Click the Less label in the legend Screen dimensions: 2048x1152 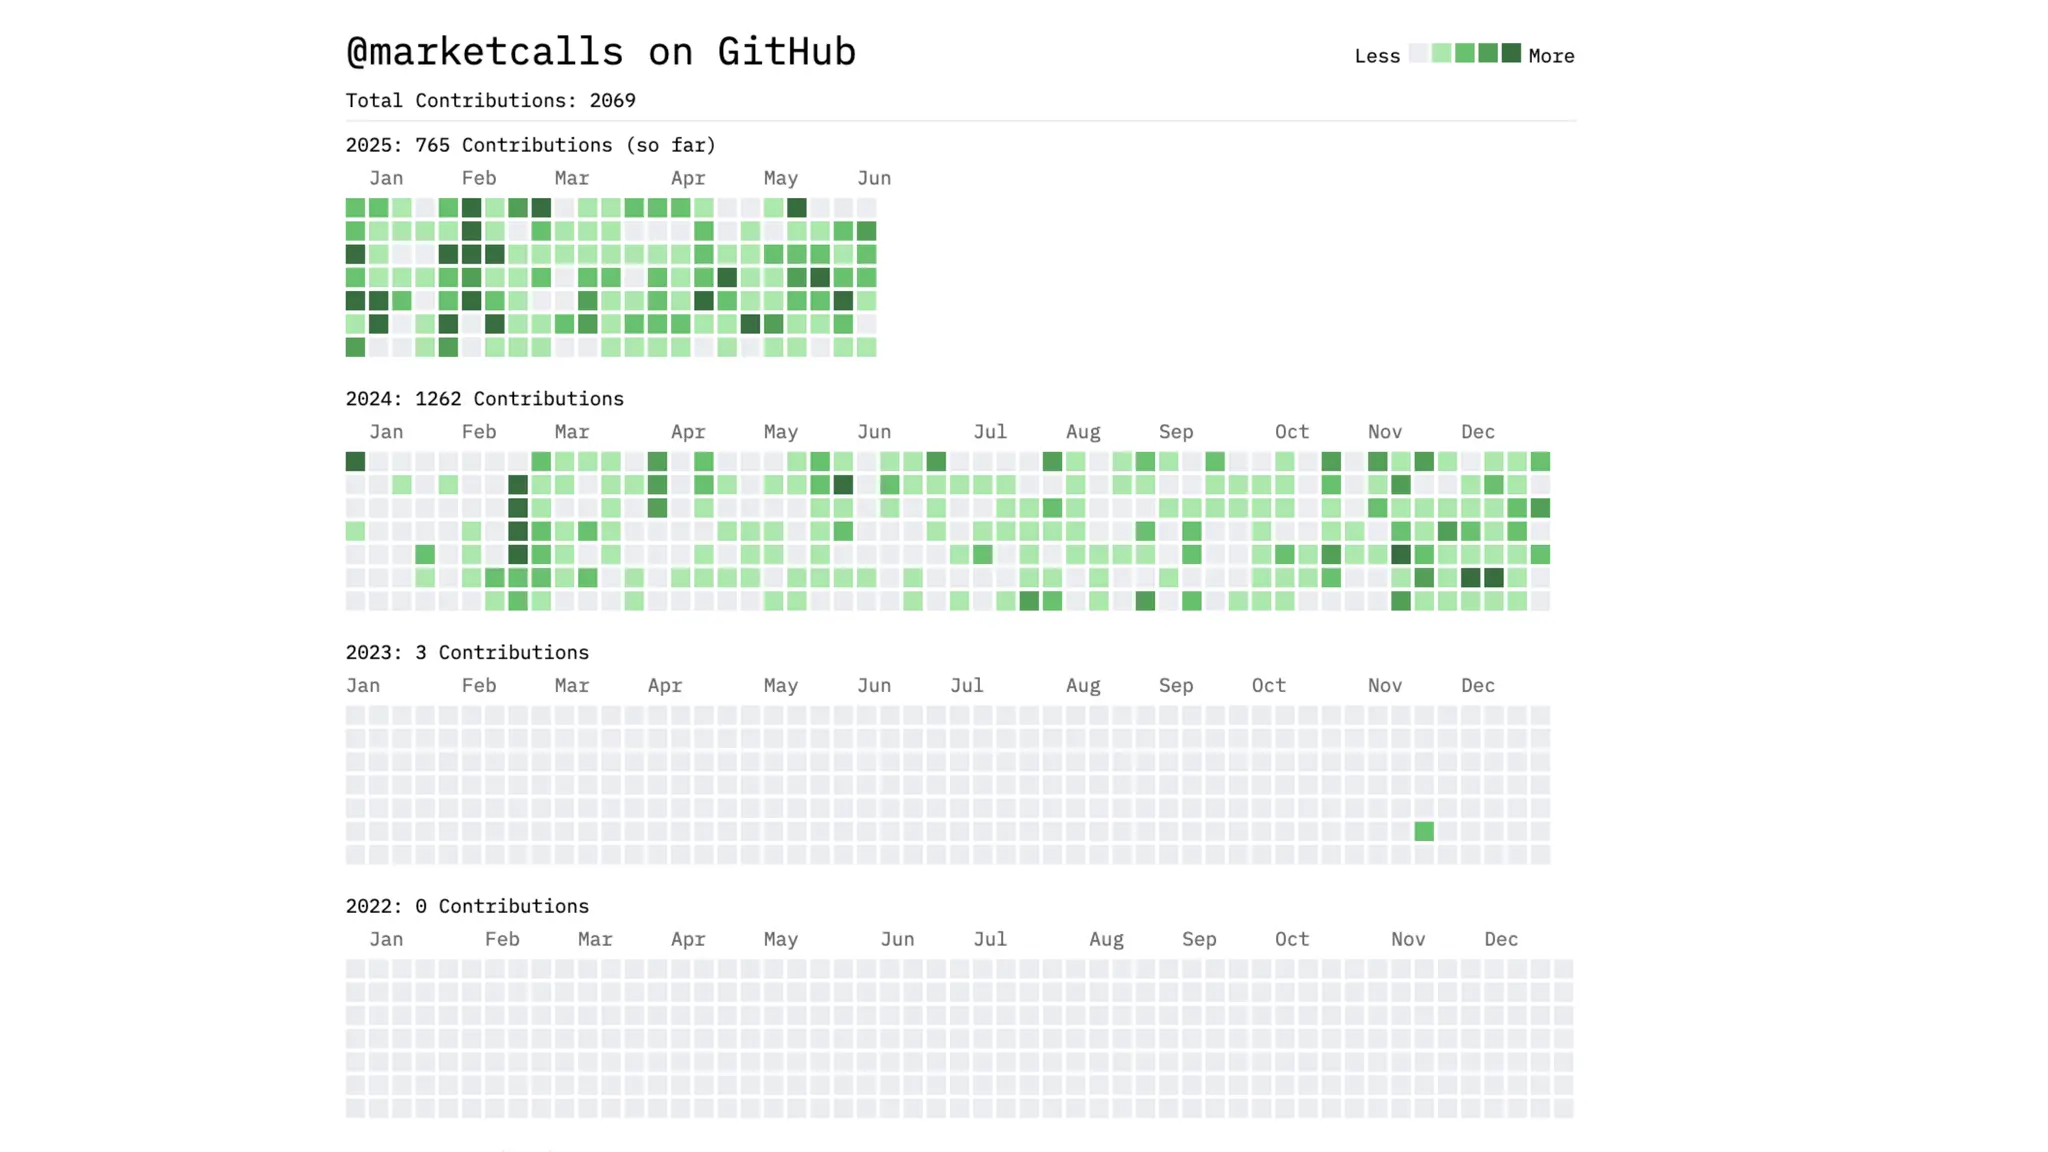[x=1376, y=57]
